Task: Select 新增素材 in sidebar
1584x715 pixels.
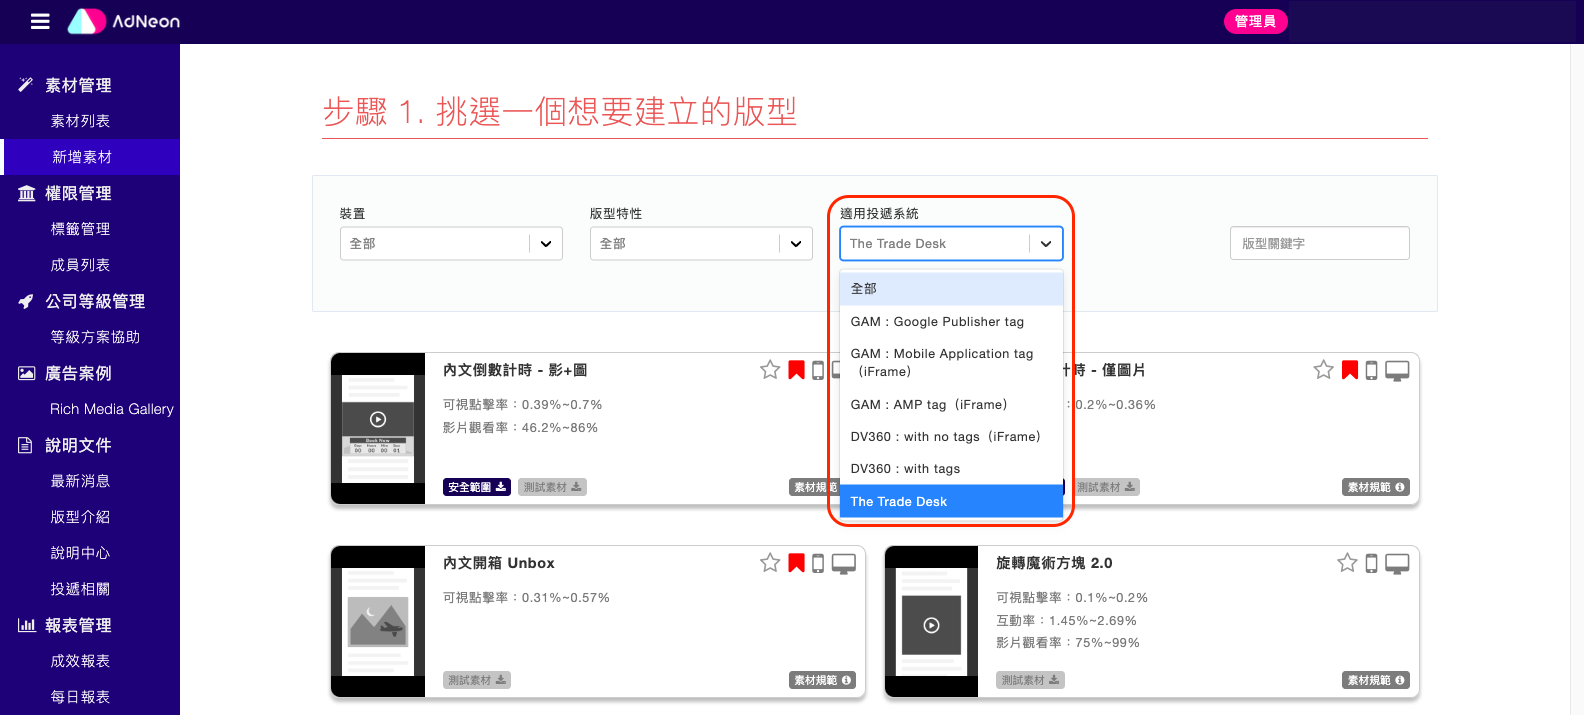Action: point(82,157)
